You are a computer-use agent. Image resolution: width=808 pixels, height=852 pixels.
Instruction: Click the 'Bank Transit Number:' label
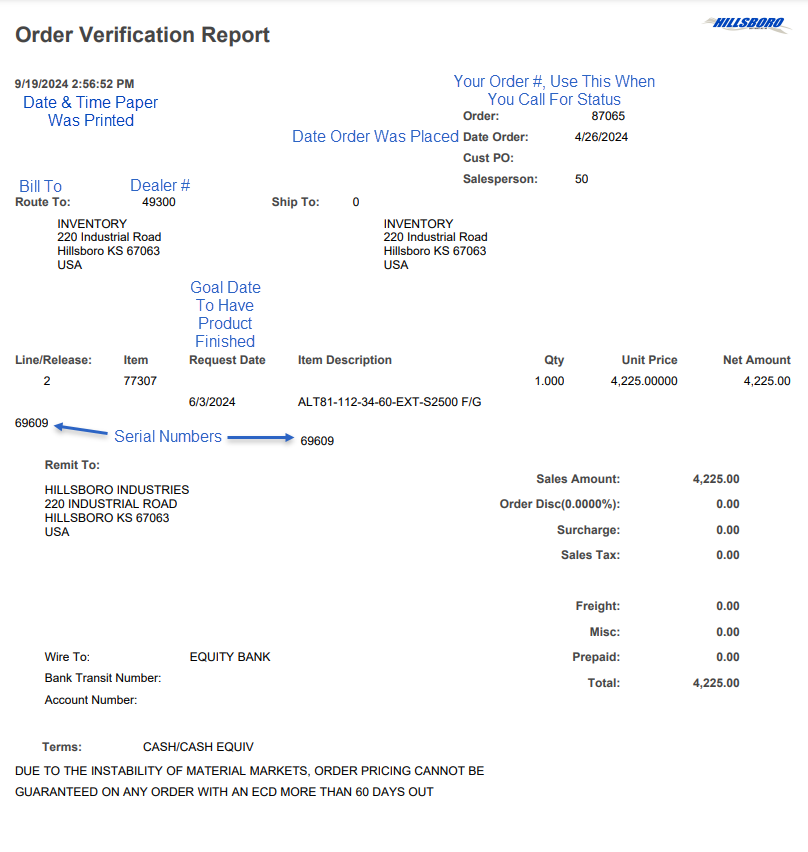pos(103,679)
